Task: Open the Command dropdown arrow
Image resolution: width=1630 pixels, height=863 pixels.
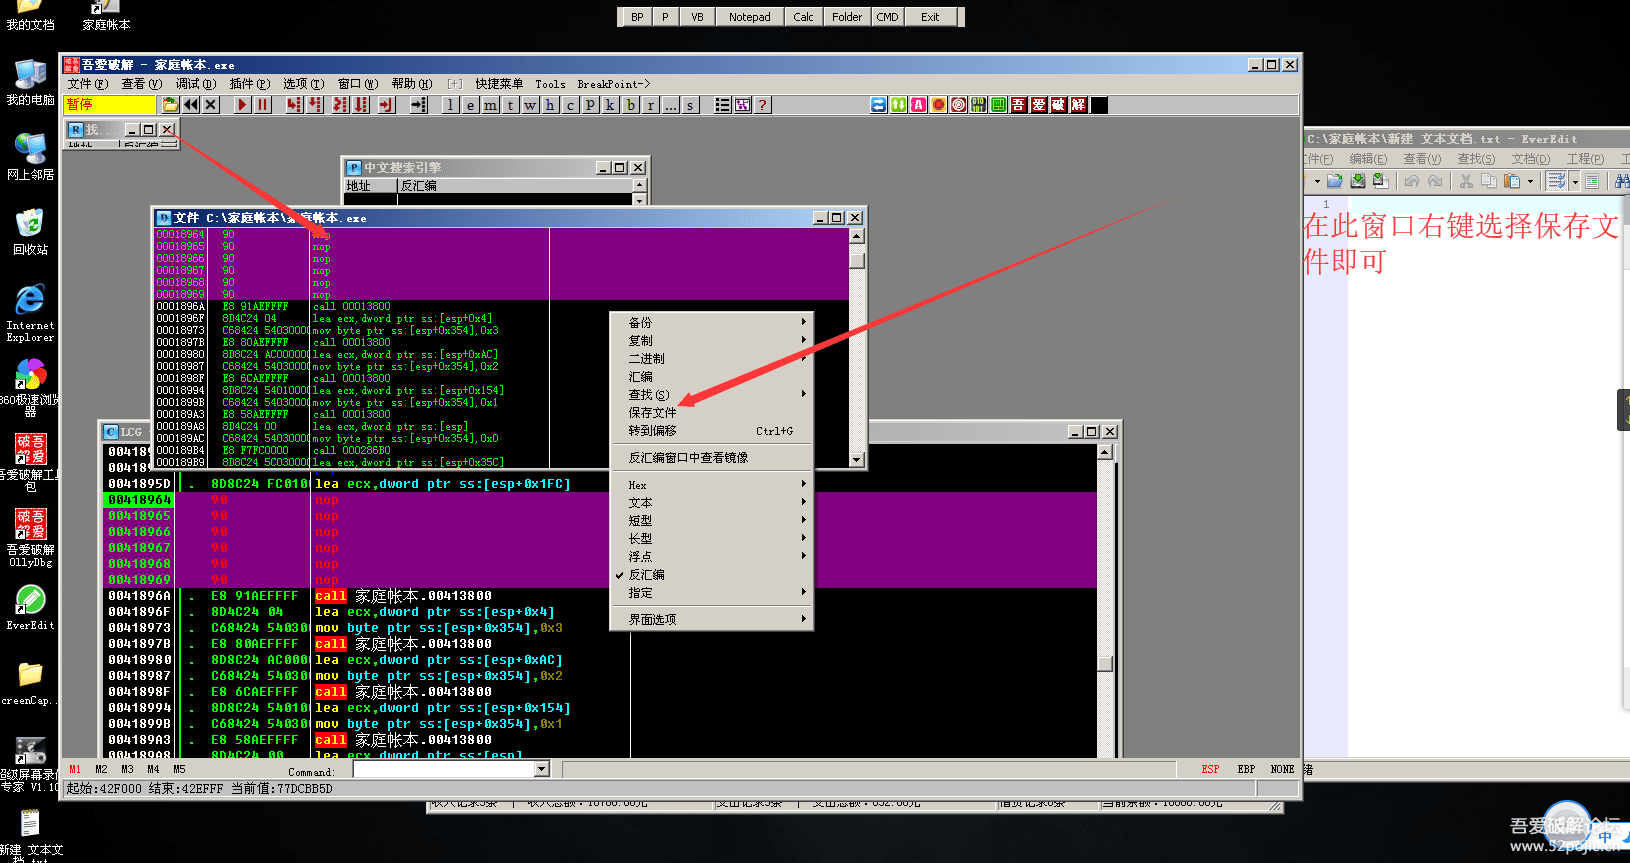Action: 542,769
